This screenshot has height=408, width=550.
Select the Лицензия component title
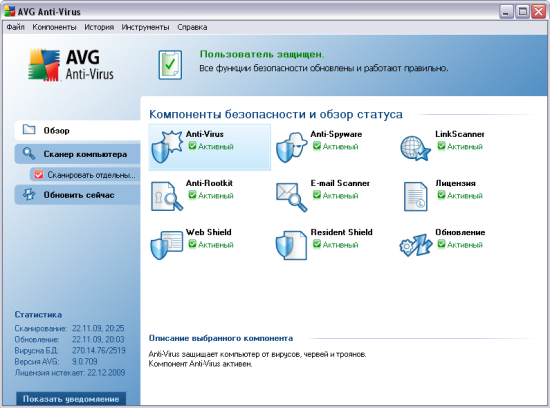pyautogui.click(x=455, y=183)
